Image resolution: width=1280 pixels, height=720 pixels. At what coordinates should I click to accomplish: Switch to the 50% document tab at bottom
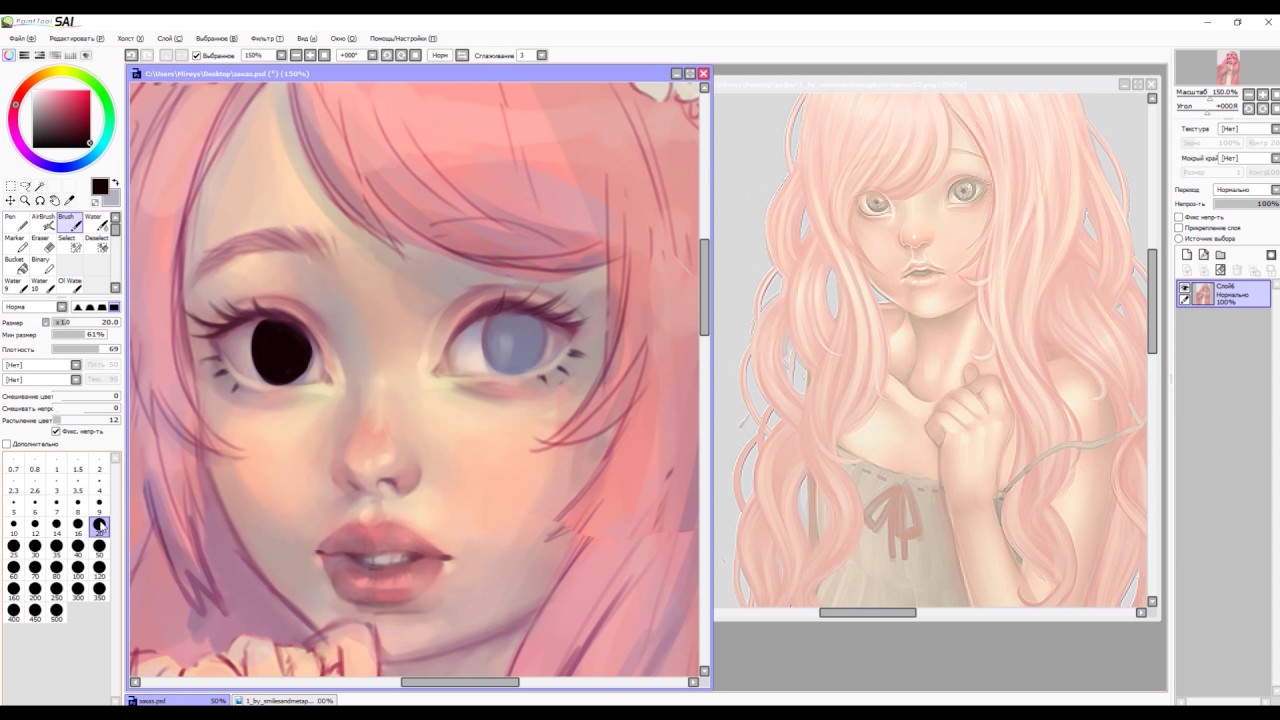click(x=178, y=701)
